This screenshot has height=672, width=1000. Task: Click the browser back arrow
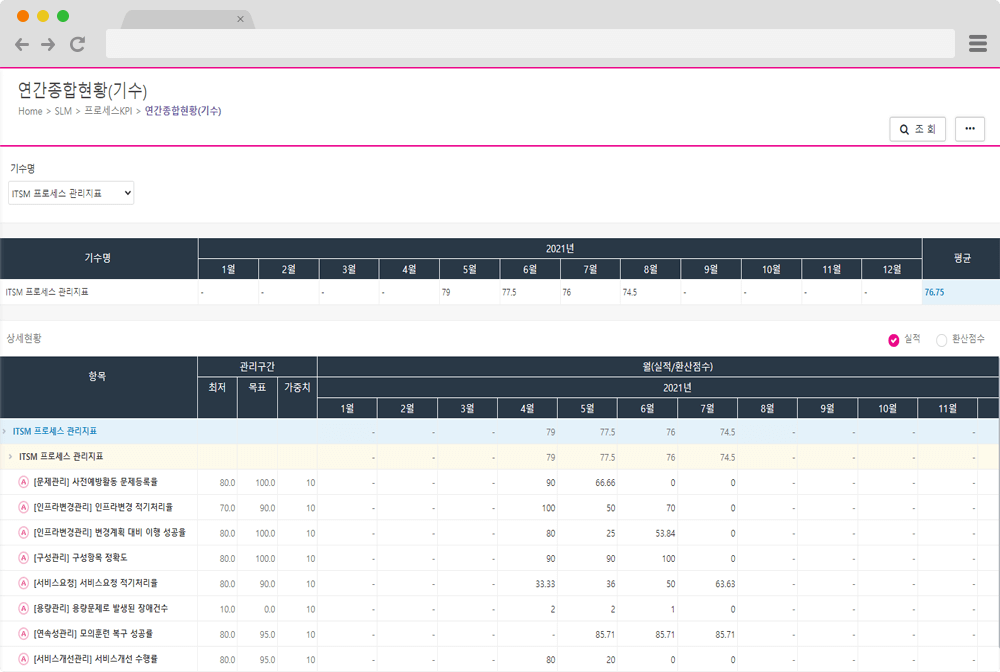pos(22,44)
